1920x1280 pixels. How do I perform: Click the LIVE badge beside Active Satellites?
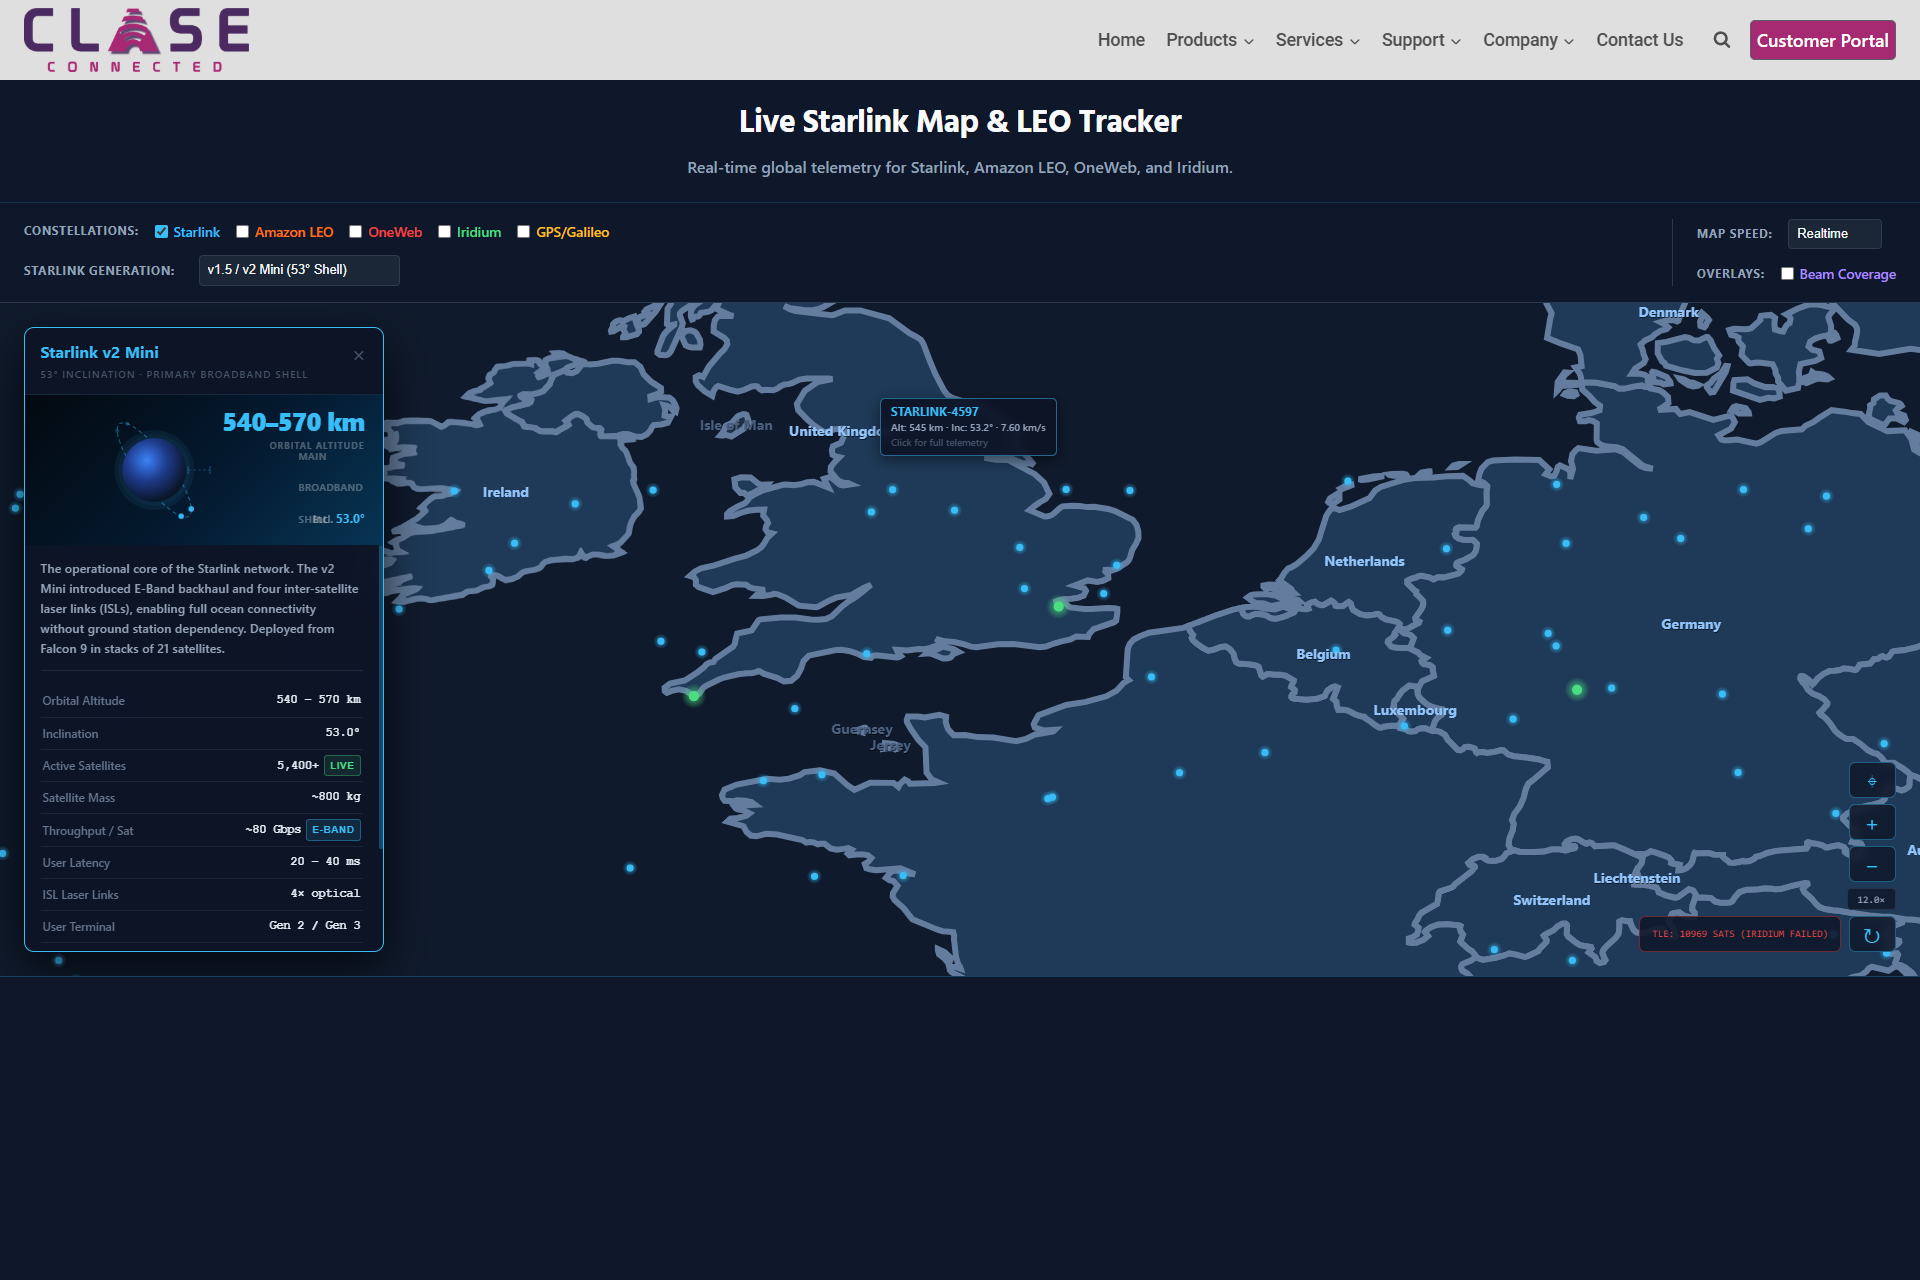point(342,766)
